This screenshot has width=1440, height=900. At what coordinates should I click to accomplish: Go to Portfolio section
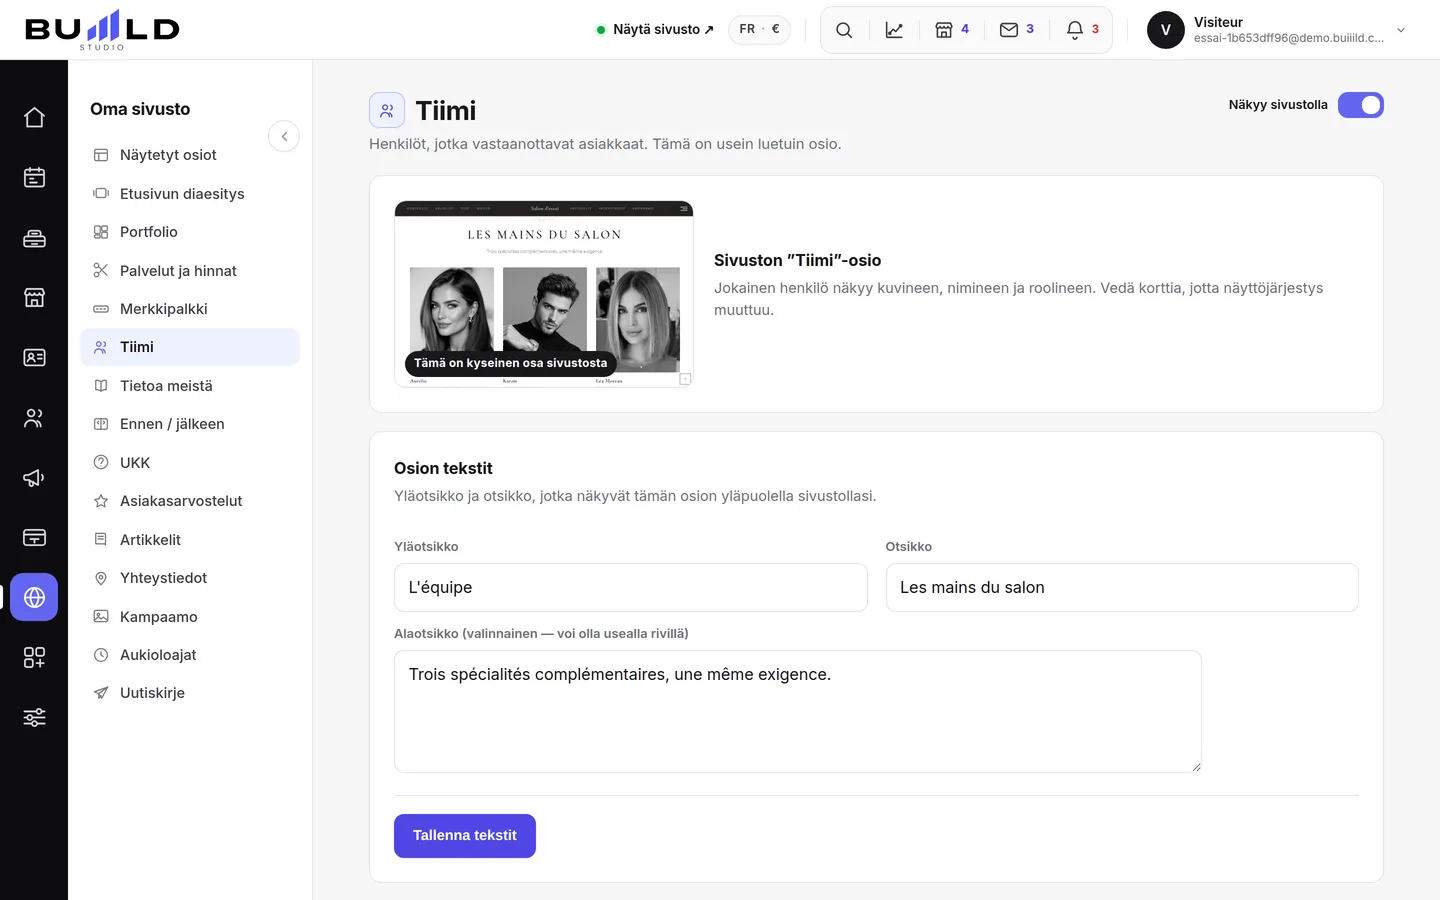[190, 232]
